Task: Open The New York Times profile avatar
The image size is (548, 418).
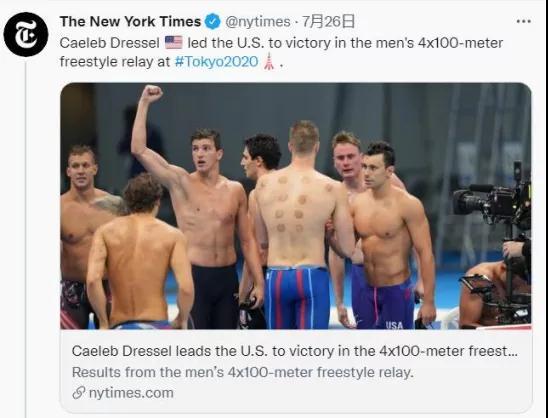Action: 26,34
